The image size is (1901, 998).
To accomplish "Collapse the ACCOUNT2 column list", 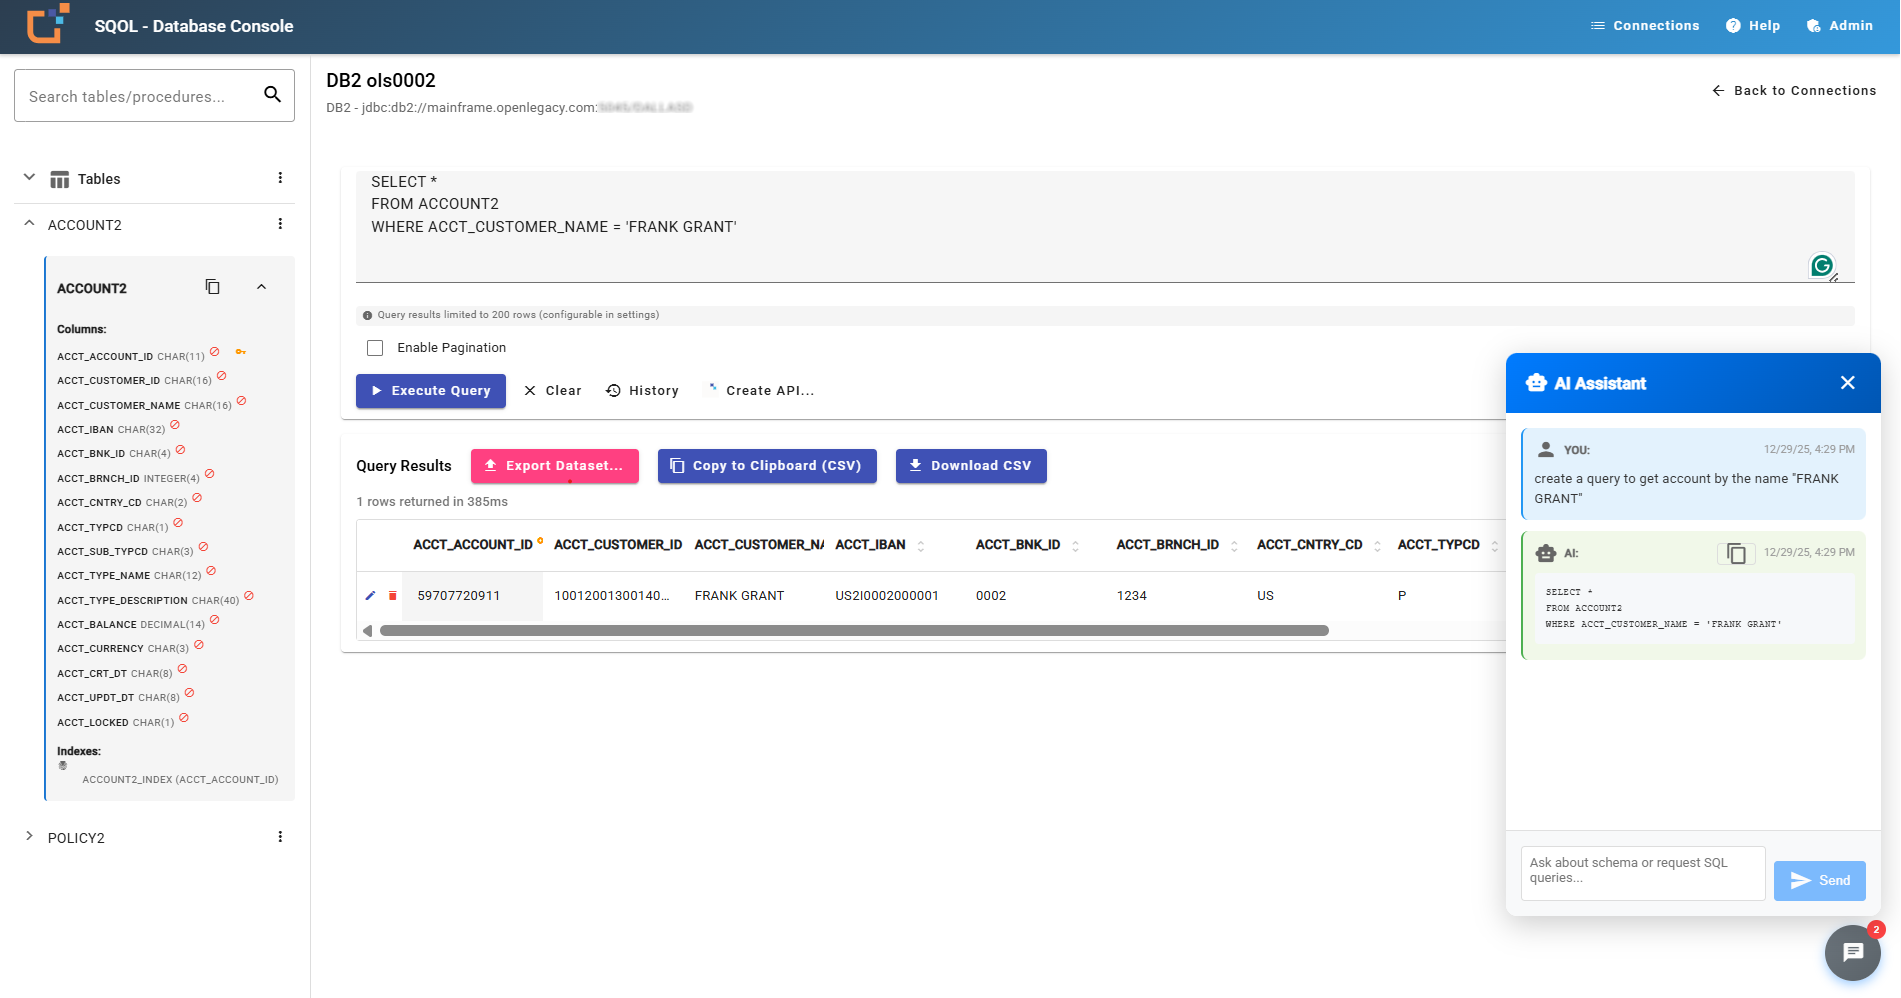I will coord(261,287).
